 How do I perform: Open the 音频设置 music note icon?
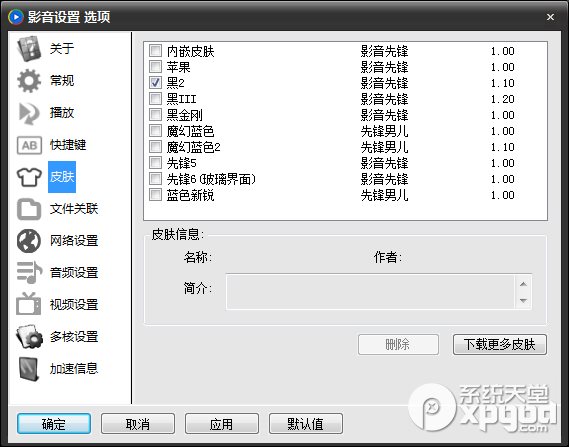[29, 272]
